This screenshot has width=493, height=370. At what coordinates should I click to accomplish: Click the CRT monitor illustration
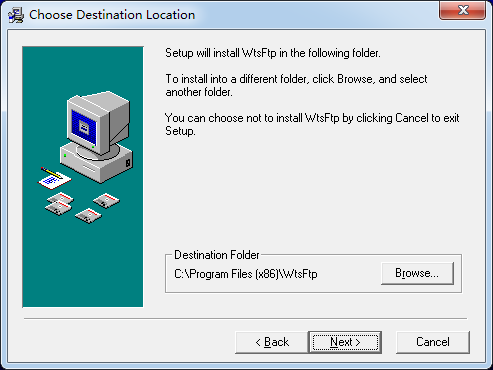click(x=98, y=123)
